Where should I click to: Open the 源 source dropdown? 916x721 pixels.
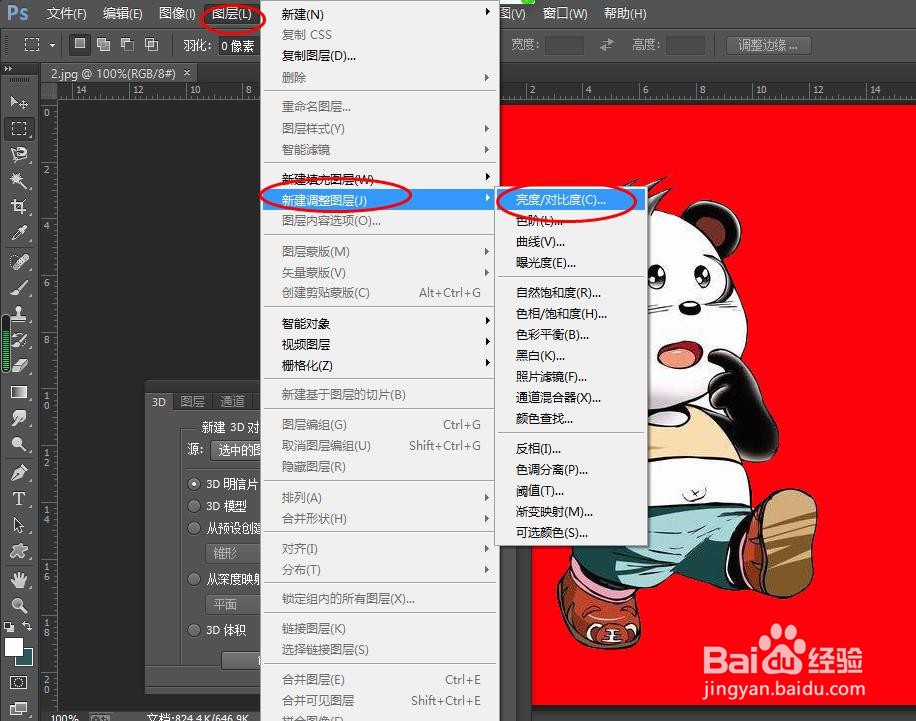pos(235,450)
